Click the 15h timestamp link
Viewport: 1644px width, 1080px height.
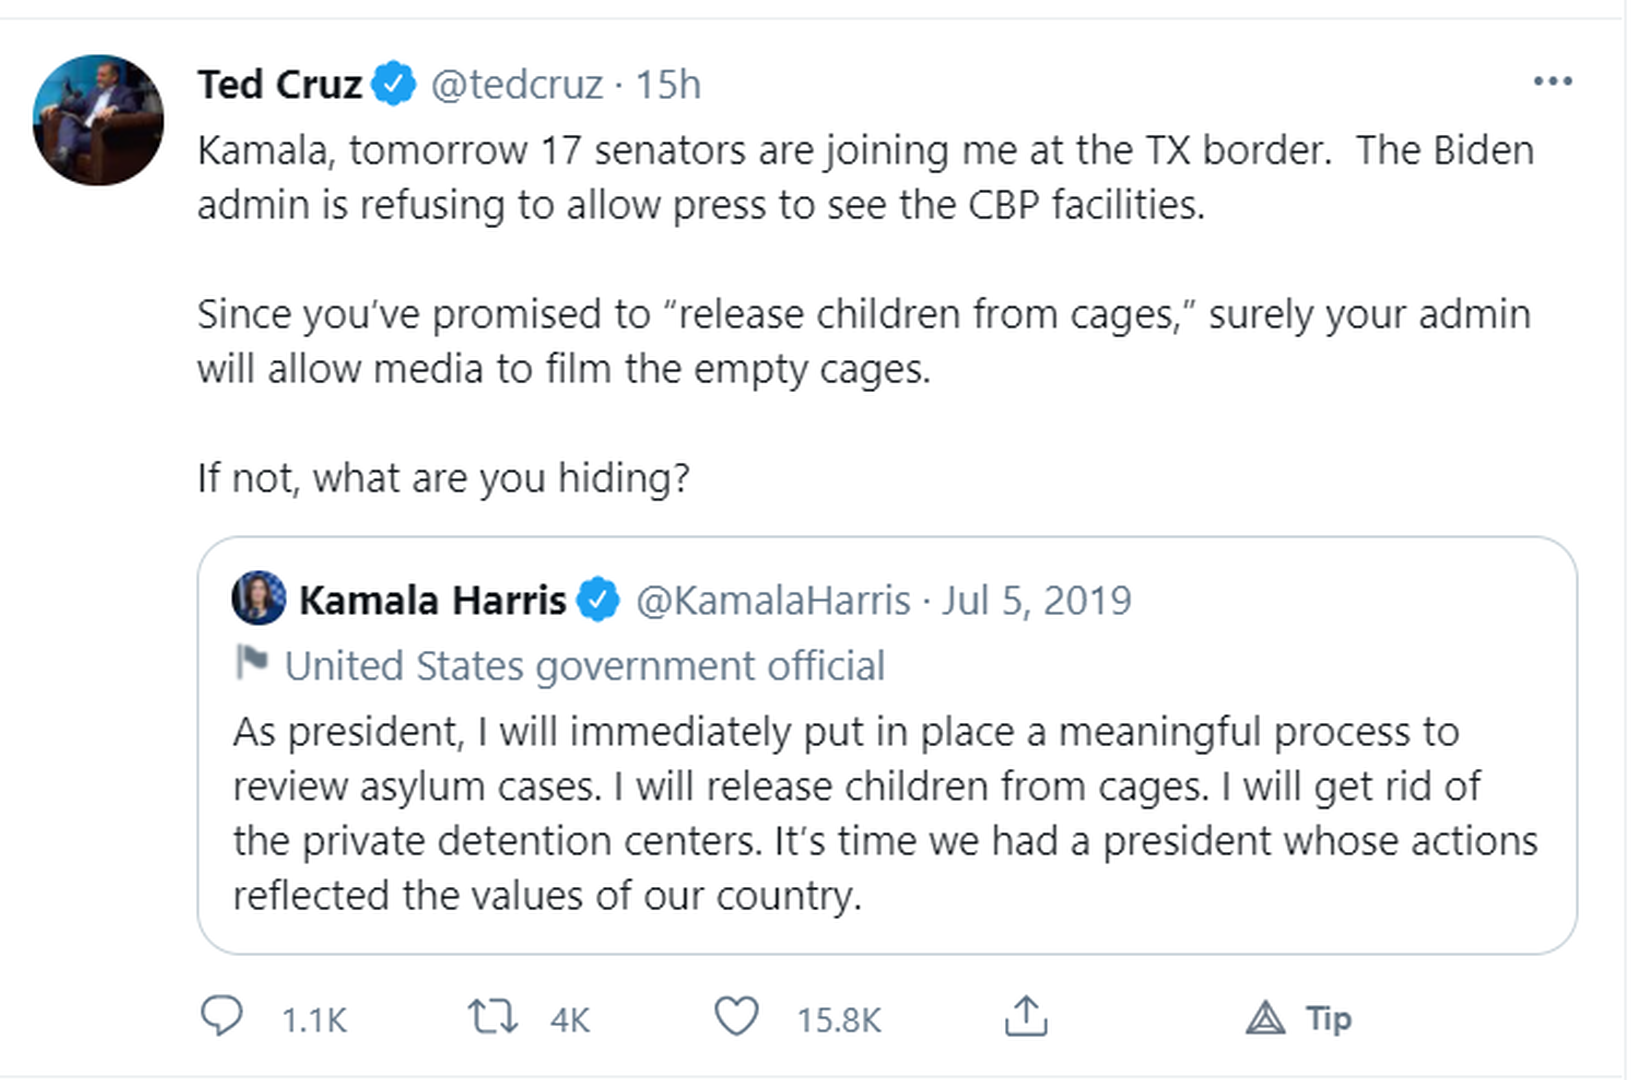point(668,85)
